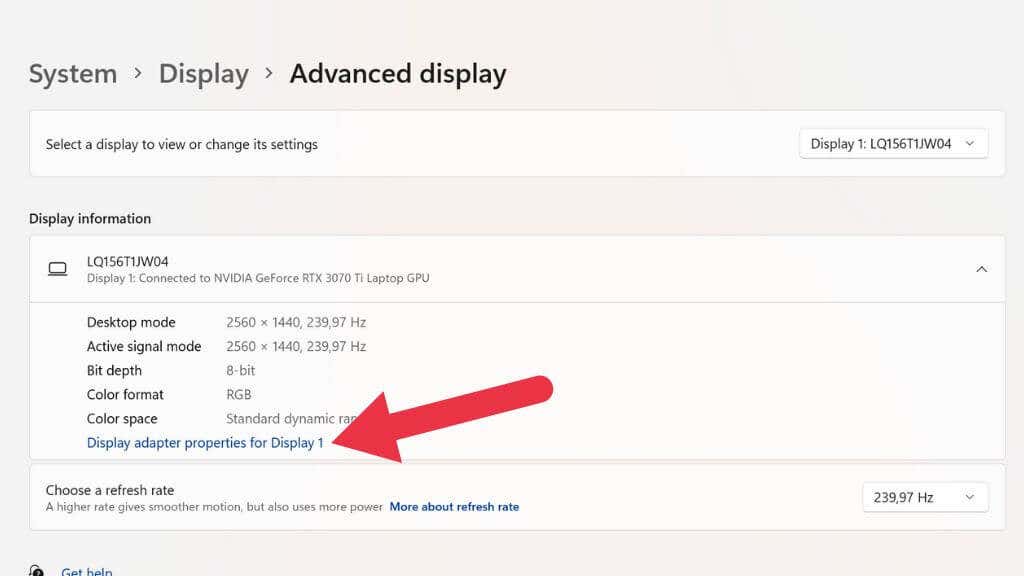The height and width of the screenshot is (576, 1024).
Task: Open the Get help link
Action: point(86,570)
